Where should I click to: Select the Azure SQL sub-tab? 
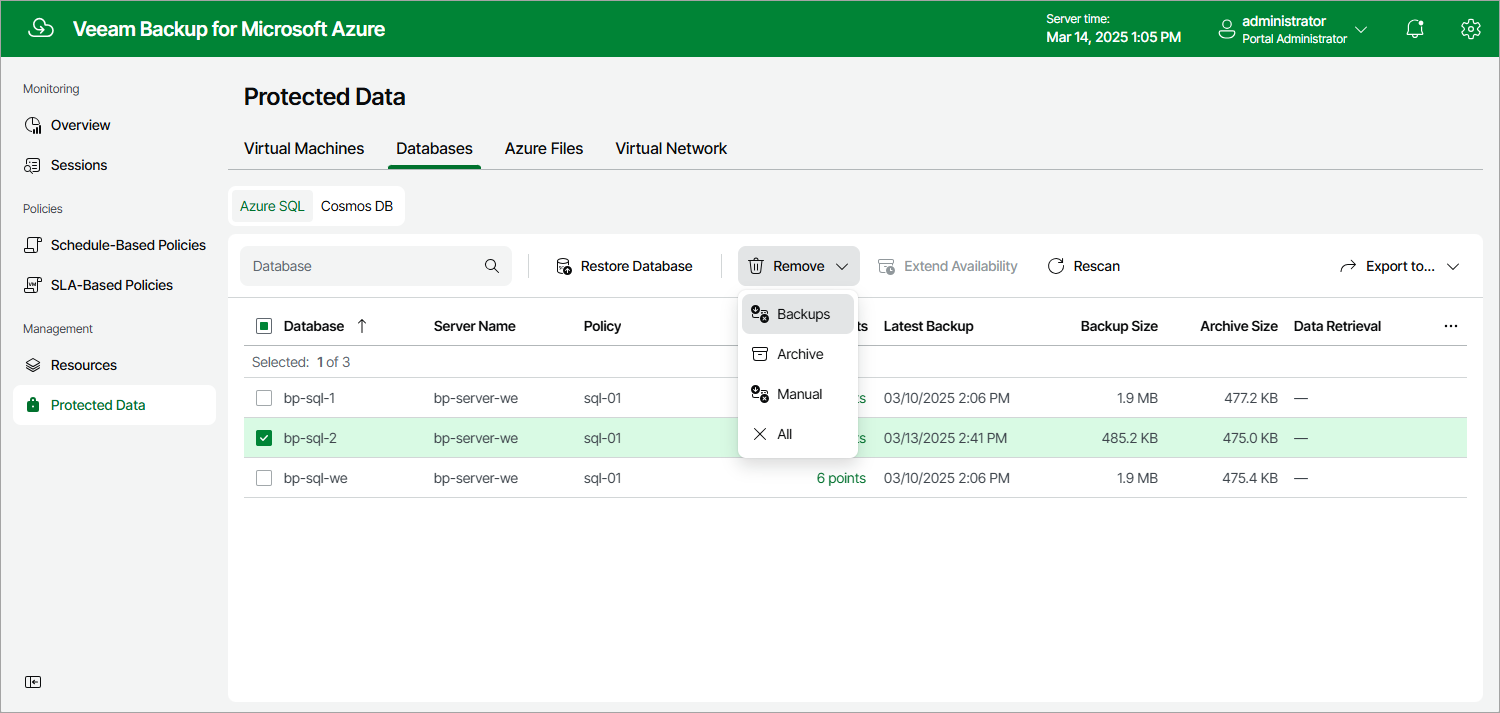[272, 206]
